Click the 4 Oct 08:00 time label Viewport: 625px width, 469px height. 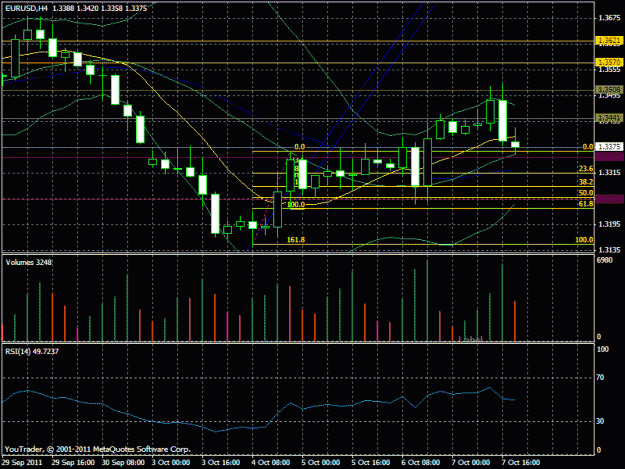(x=271, y=463)
